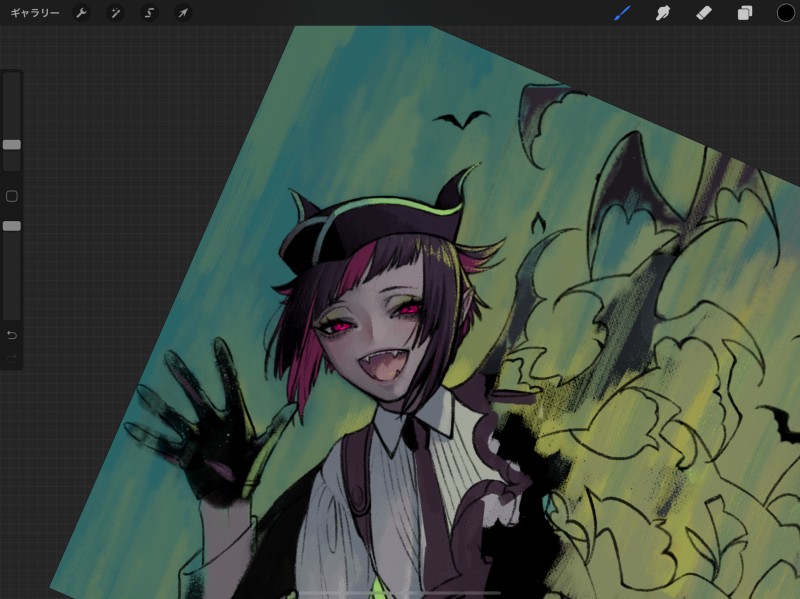This screenshot has height=599, width=800.
Task: Select the Brush tool
Action: pyautogui.click(x=622, y=13)
